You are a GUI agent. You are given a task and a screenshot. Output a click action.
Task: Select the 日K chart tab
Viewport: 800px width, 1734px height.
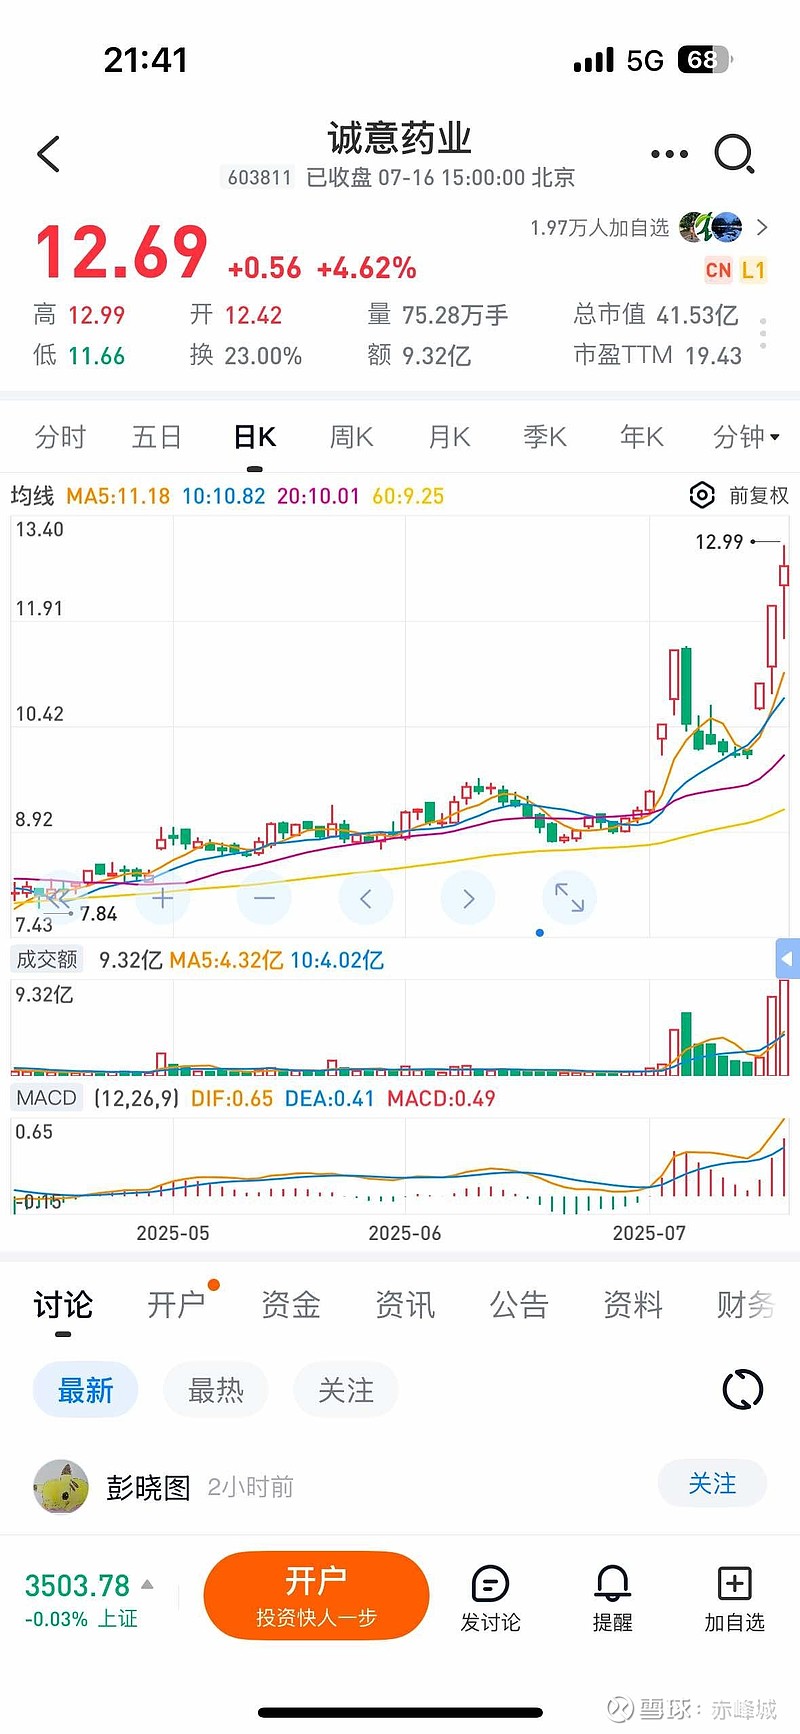(255, 437)
